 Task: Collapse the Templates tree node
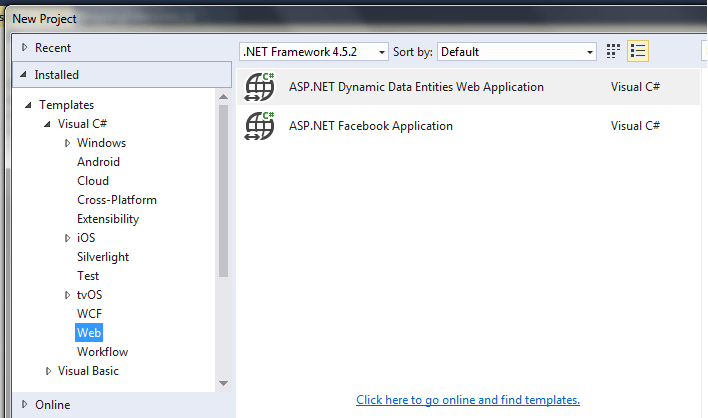28,105
